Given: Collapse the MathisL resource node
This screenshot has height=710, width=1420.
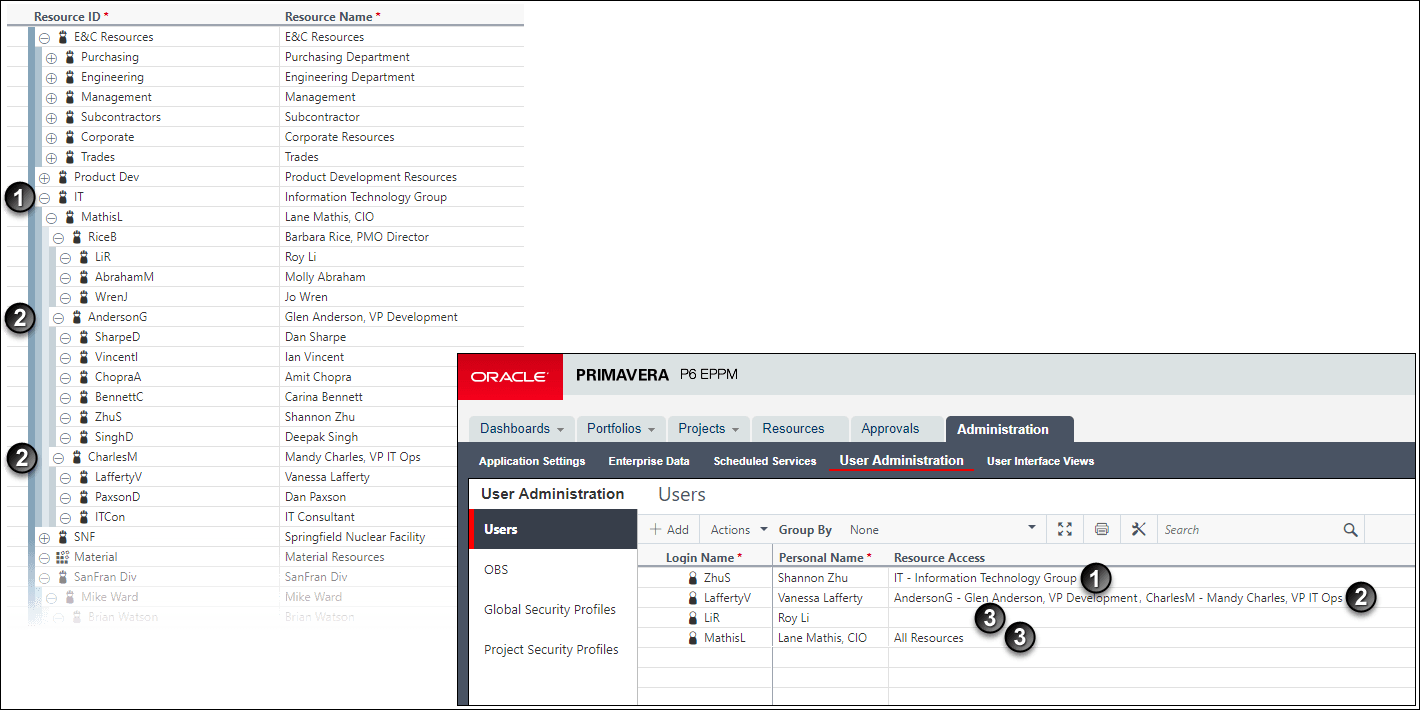Looking at the screenshot, I should [x=51, y=217].
